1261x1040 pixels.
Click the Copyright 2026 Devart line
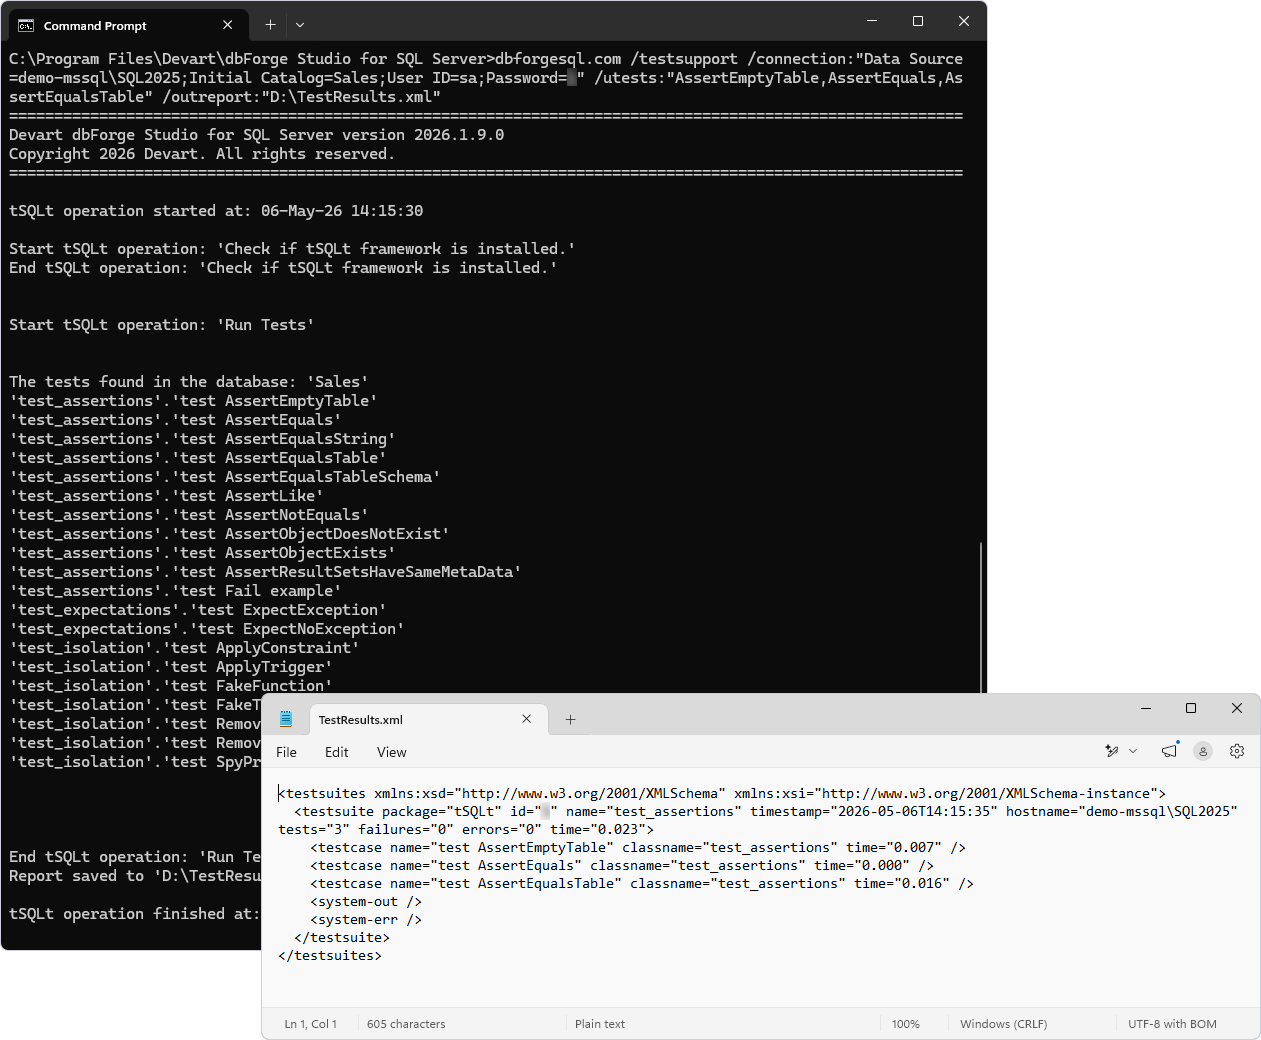coord(202,154)
